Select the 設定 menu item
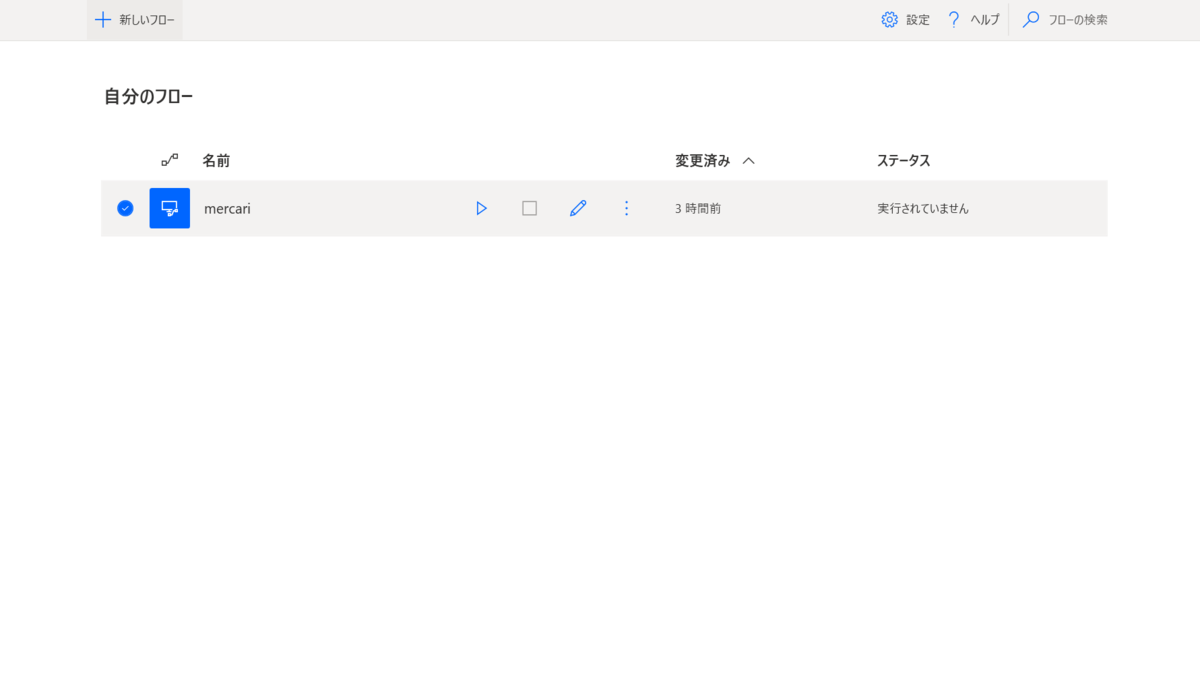This screenshot has height=692, width=1200. [918, 19]
